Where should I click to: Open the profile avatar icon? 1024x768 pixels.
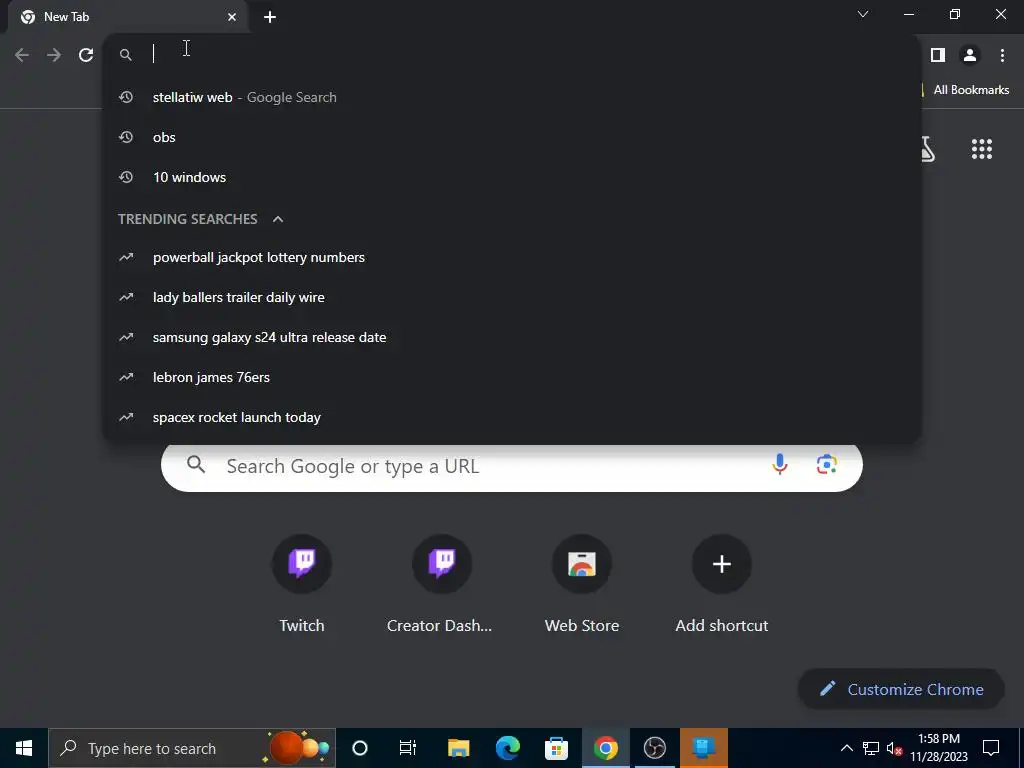[970, 55]
